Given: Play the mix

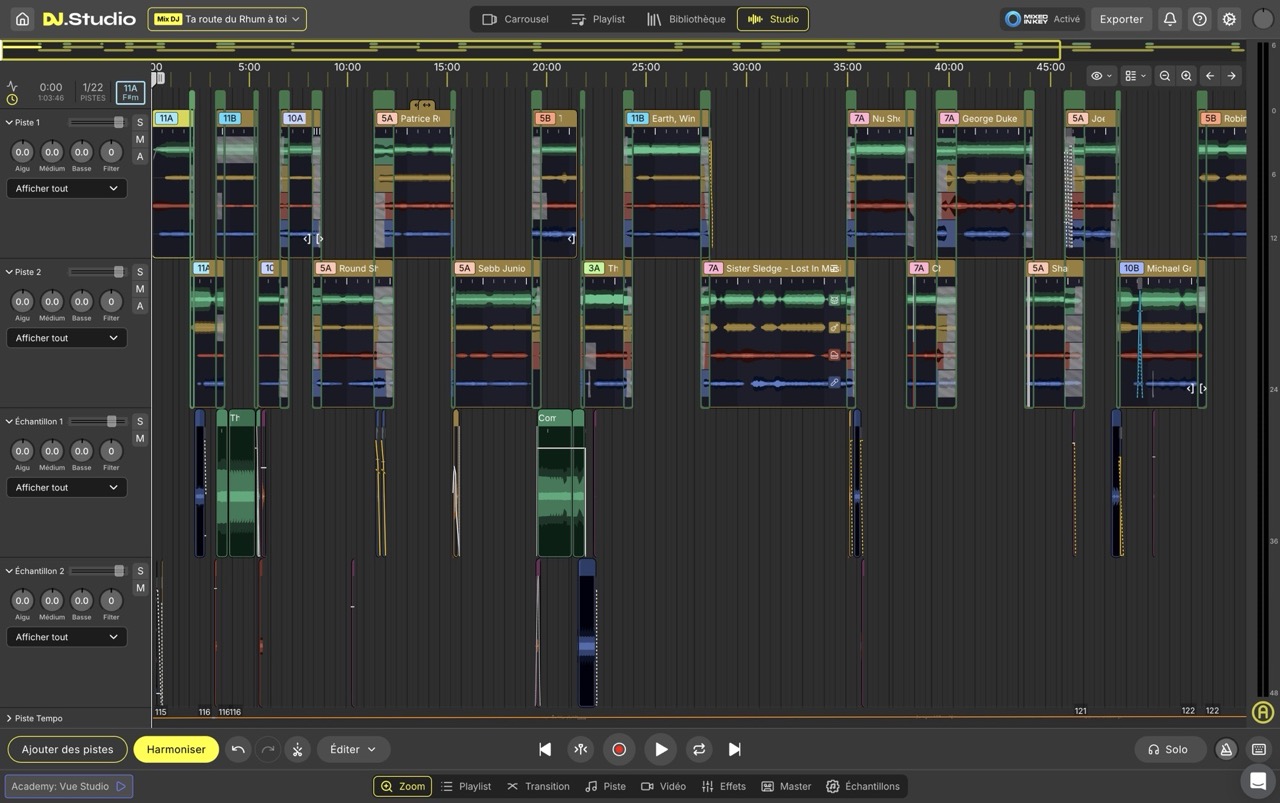Looking at the screenshot, I should point(661,749).
